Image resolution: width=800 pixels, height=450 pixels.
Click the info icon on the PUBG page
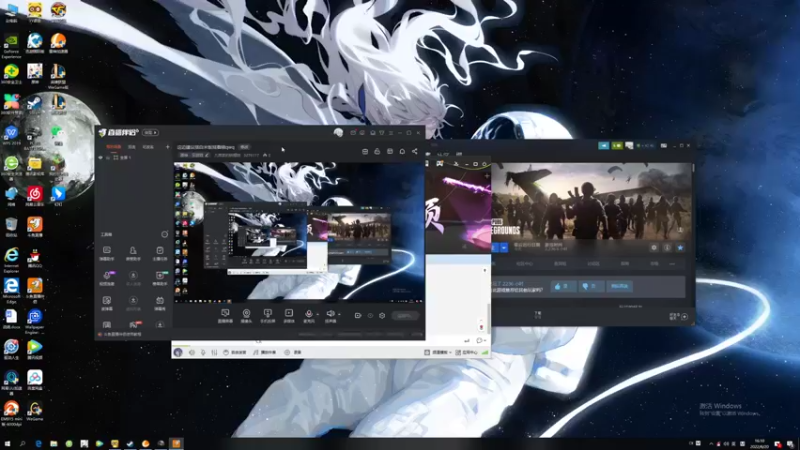tap(667, 247)
